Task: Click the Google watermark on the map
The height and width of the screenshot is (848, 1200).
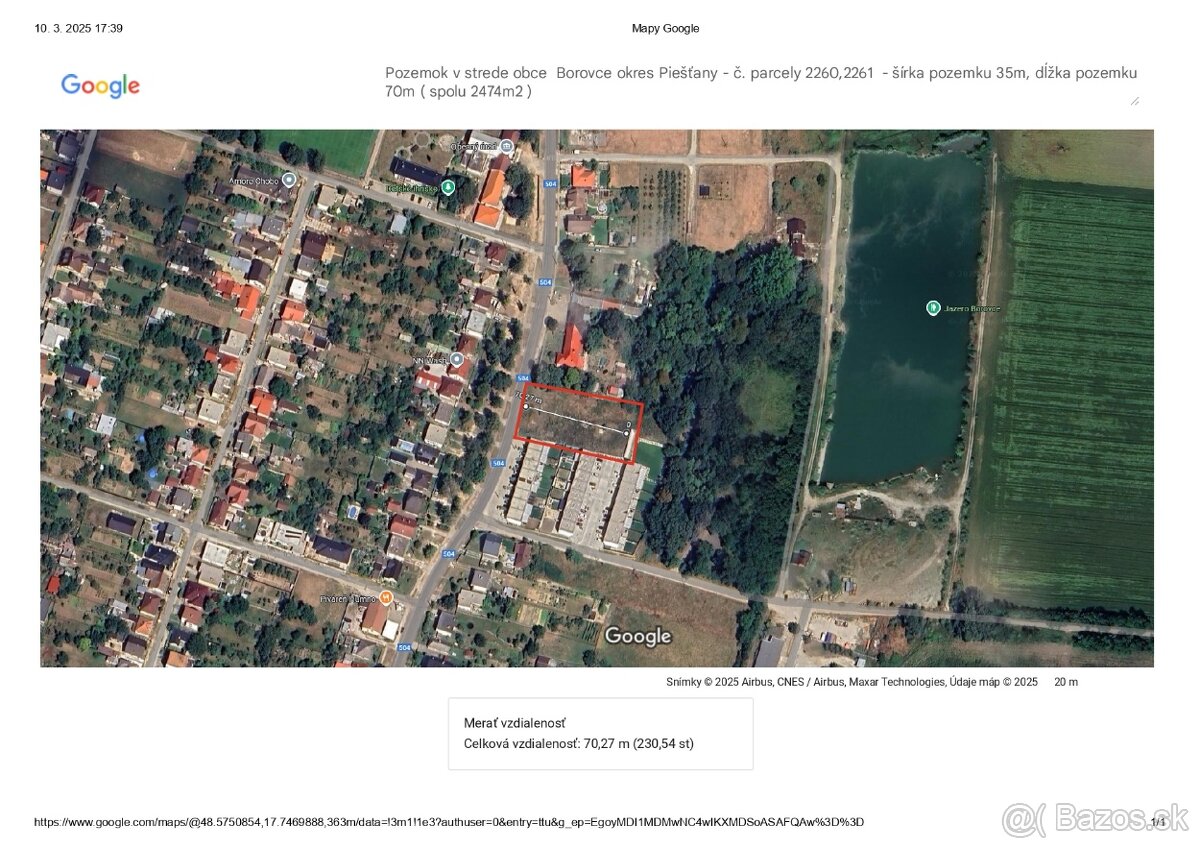Action: click(637, 635)
